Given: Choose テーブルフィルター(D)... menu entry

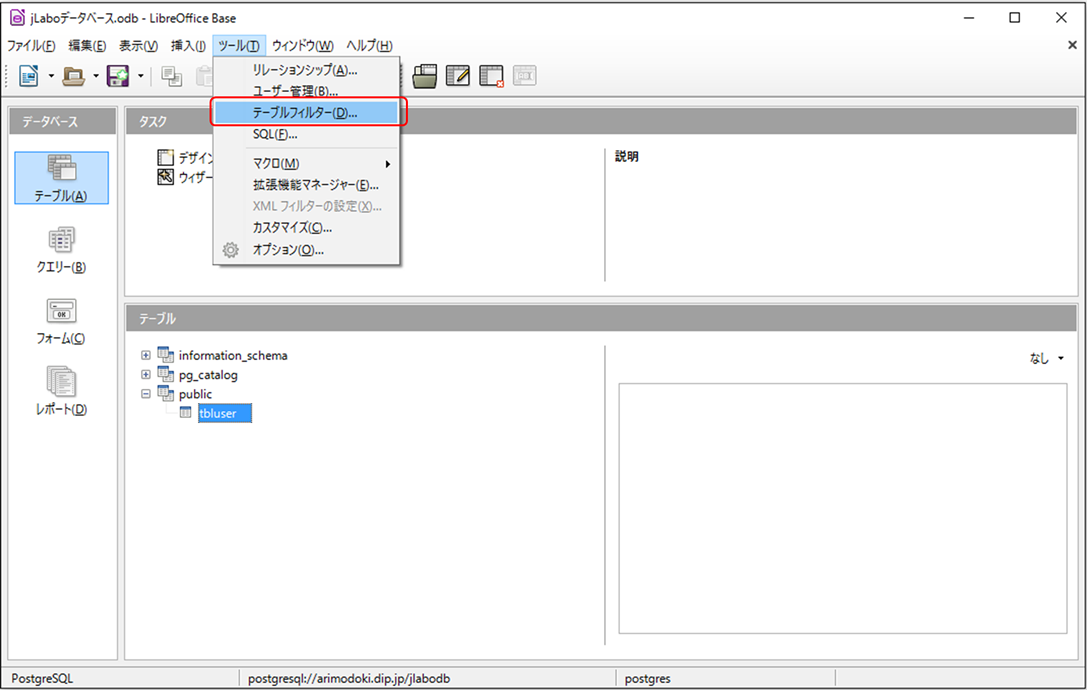Looking at the screenshot, I should (306, 112).
